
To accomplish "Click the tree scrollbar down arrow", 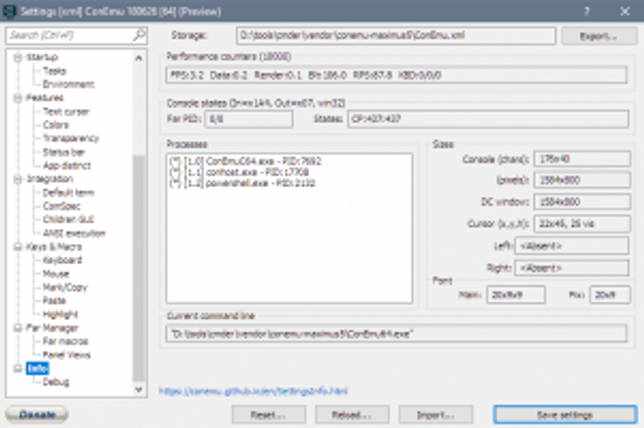I will [139, 389].
